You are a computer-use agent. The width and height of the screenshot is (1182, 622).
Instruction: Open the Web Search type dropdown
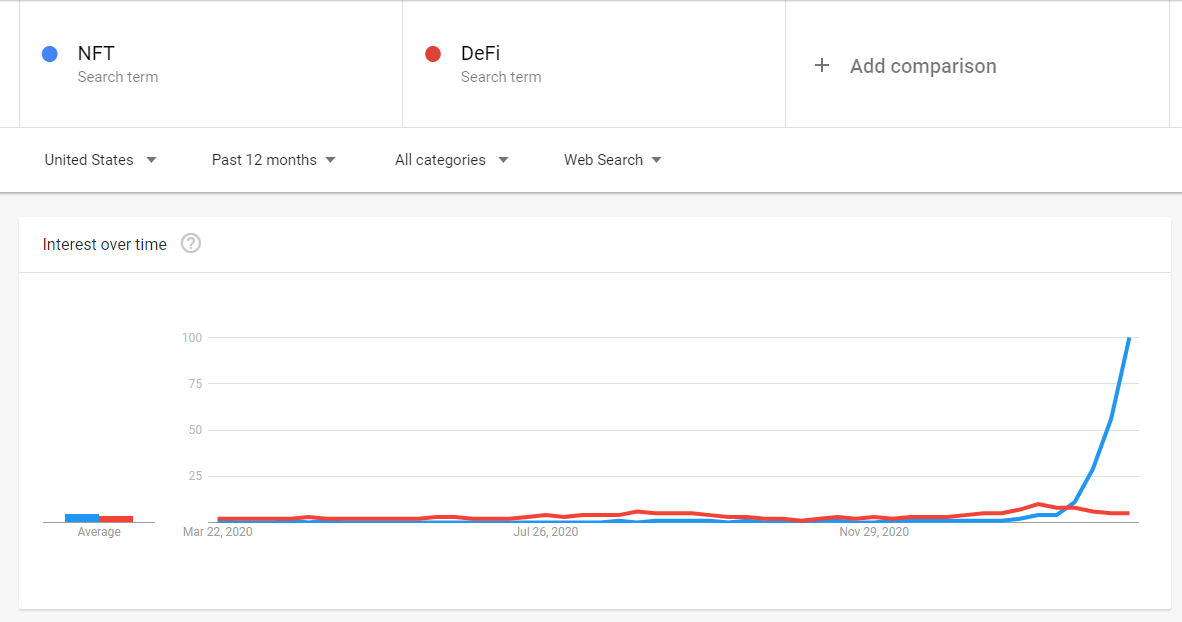click(612, 160)
